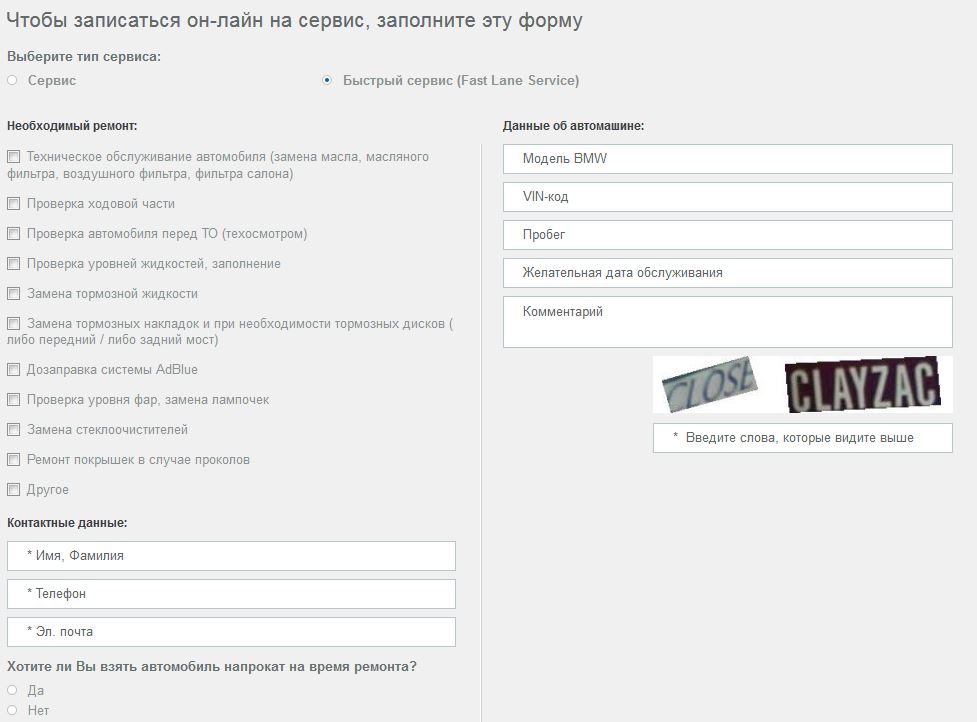Check the "Другое" checkbox
The image size is (977, 722).
(13, 490)
